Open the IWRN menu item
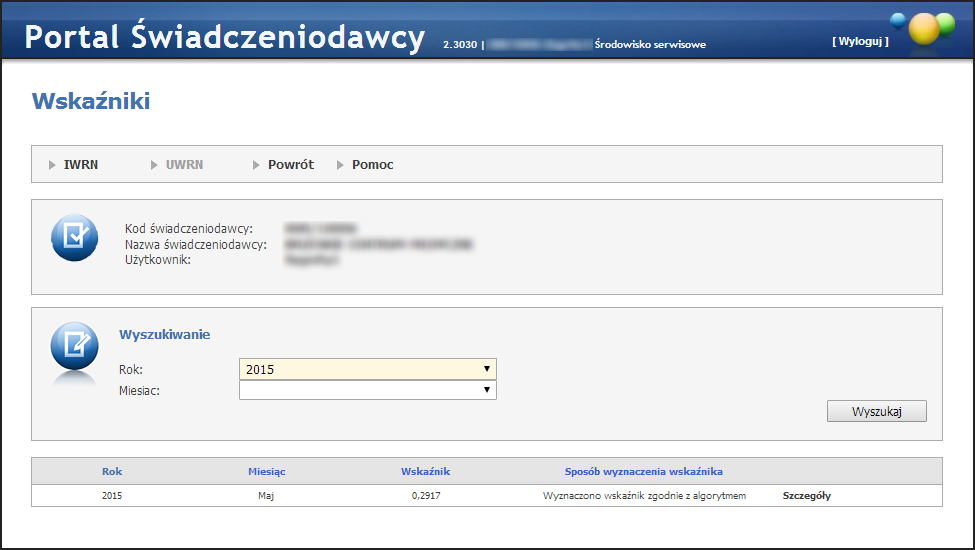 click(81, 165)
